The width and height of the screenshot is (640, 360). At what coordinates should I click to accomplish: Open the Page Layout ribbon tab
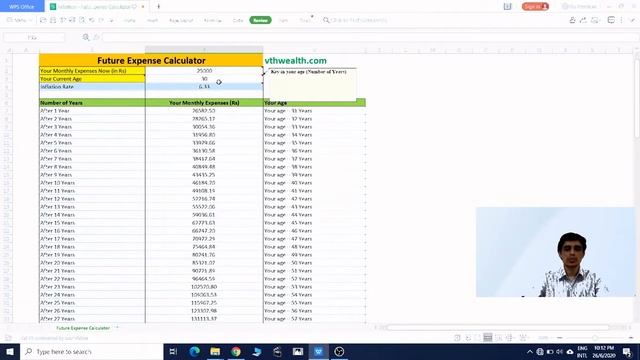pos(181,20)
